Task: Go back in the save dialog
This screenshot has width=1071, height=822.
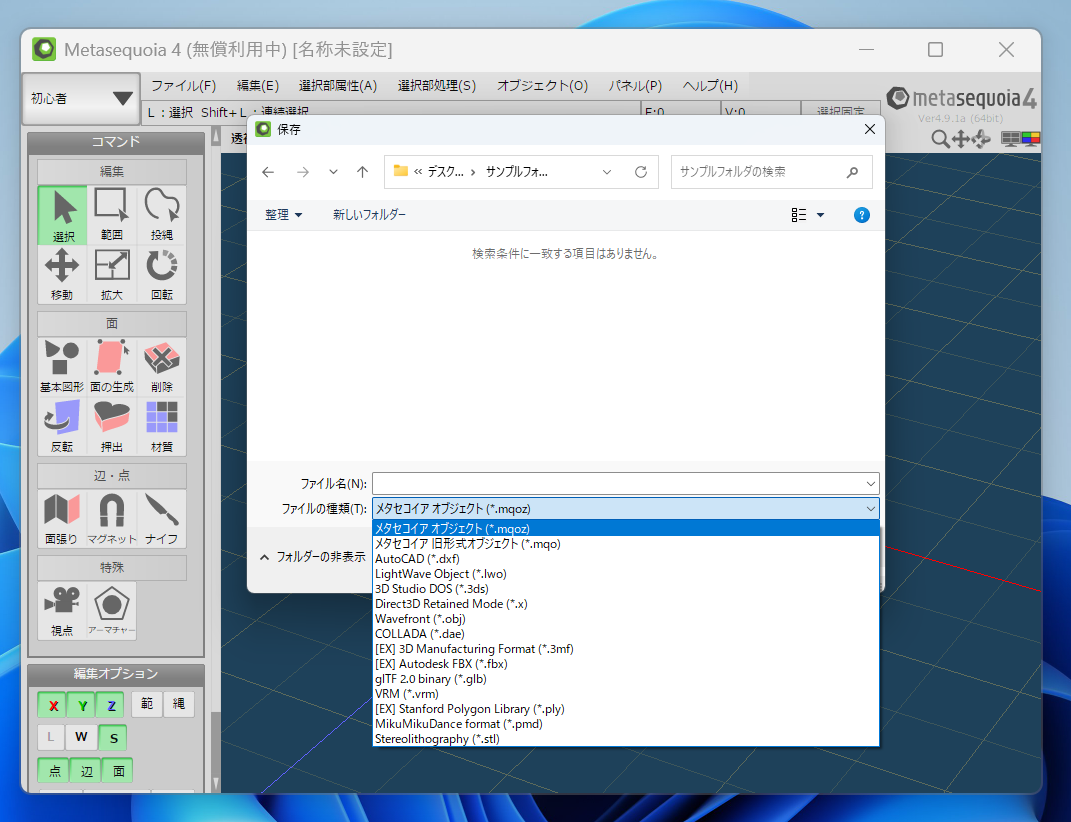Action: click(268, 172)
